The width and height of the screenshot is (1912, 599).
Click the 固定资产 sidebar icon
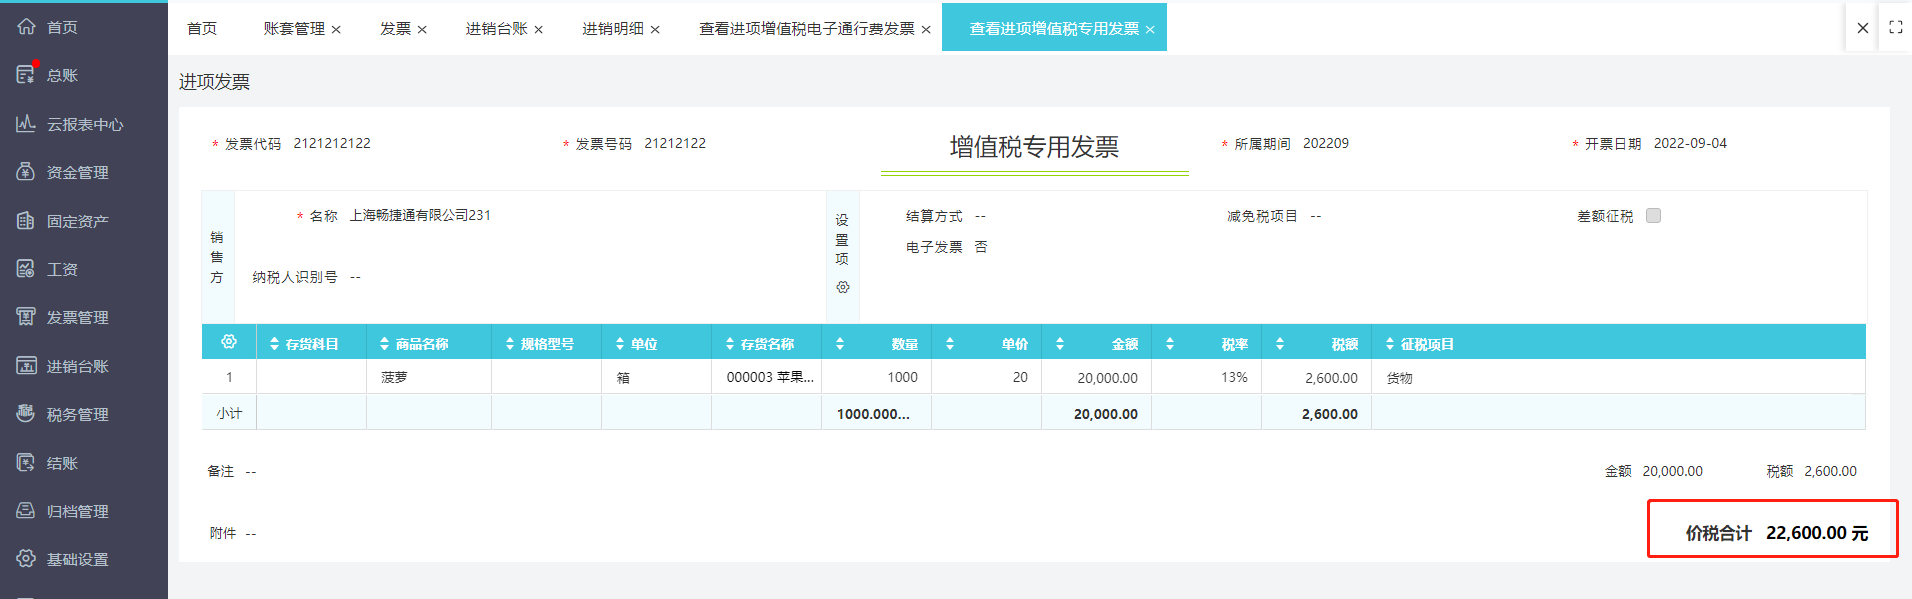coord(26,220)
